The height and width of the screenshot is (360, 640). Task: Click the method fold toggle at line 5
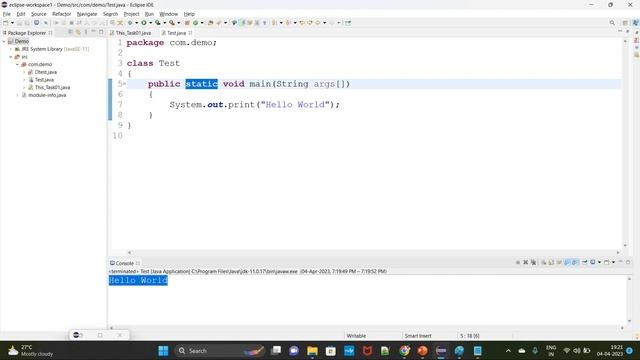[124, 84]
